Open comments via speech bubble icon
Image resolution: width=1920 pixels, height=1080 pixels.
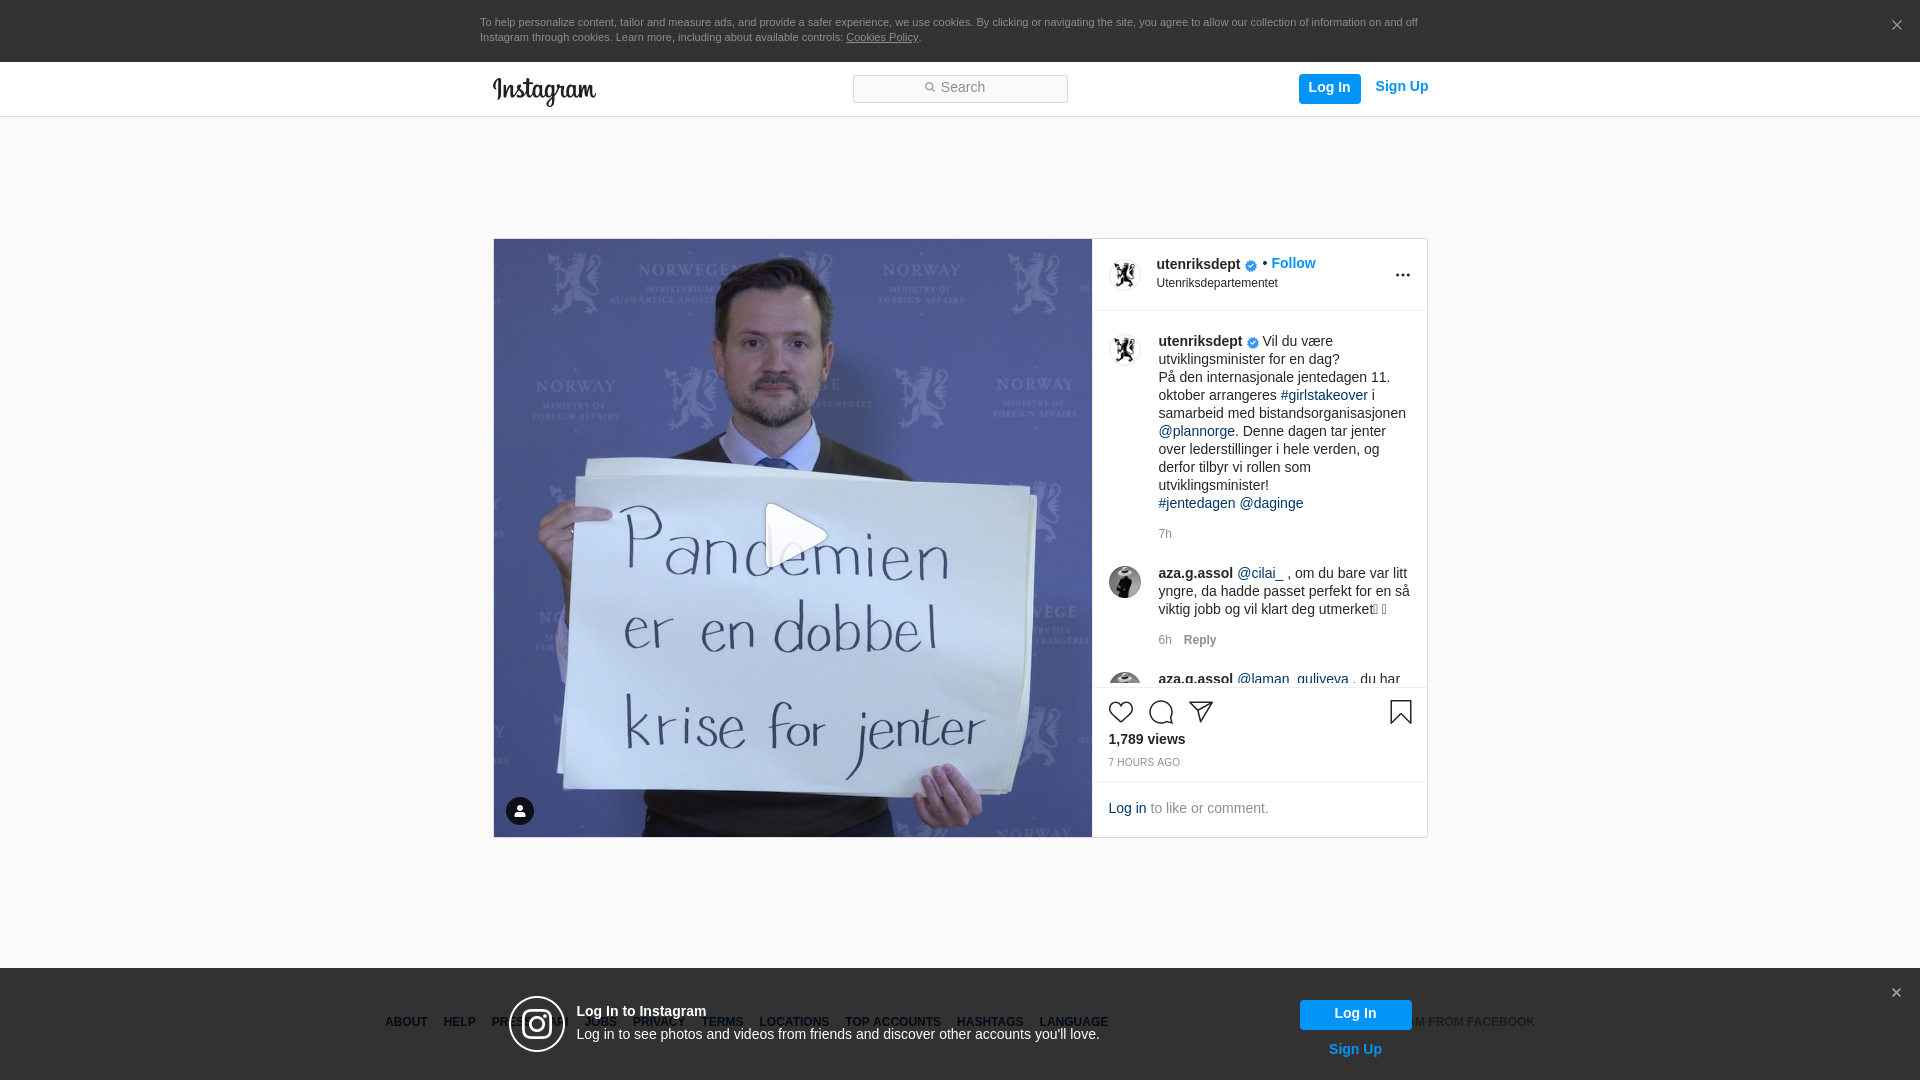coord(1160,712)
